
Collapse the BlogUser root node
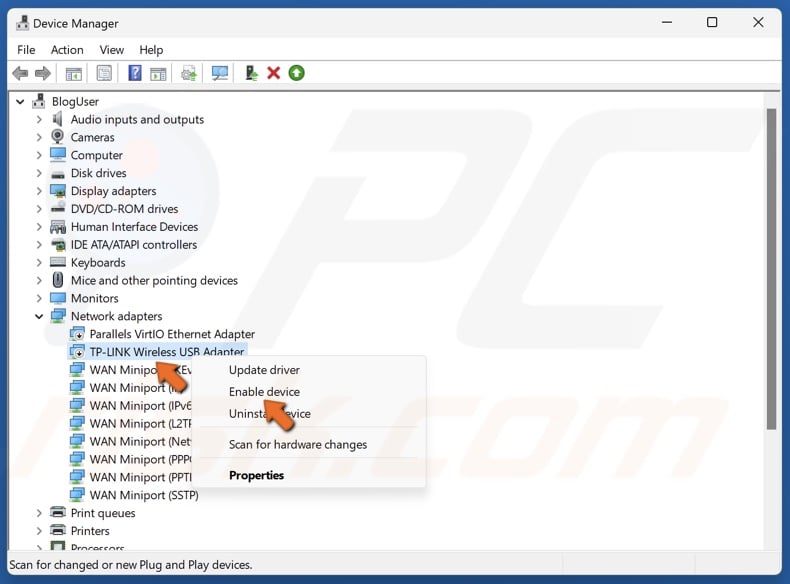point(20,102)
